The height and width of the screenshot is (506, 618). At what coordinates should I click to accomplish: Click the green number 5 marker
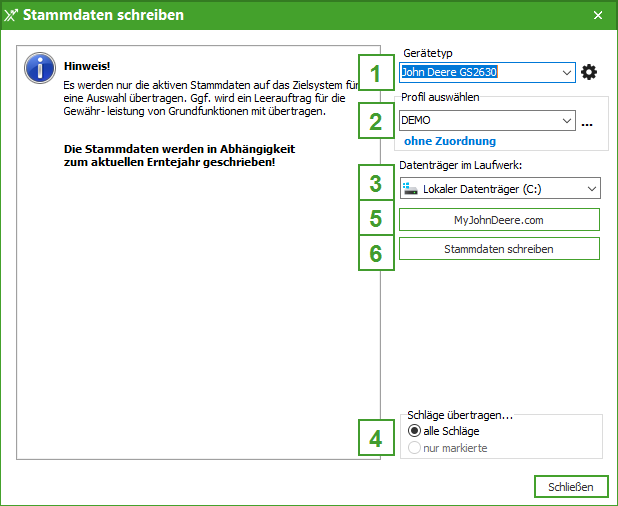pyautogui.click(x=376, y=219)
